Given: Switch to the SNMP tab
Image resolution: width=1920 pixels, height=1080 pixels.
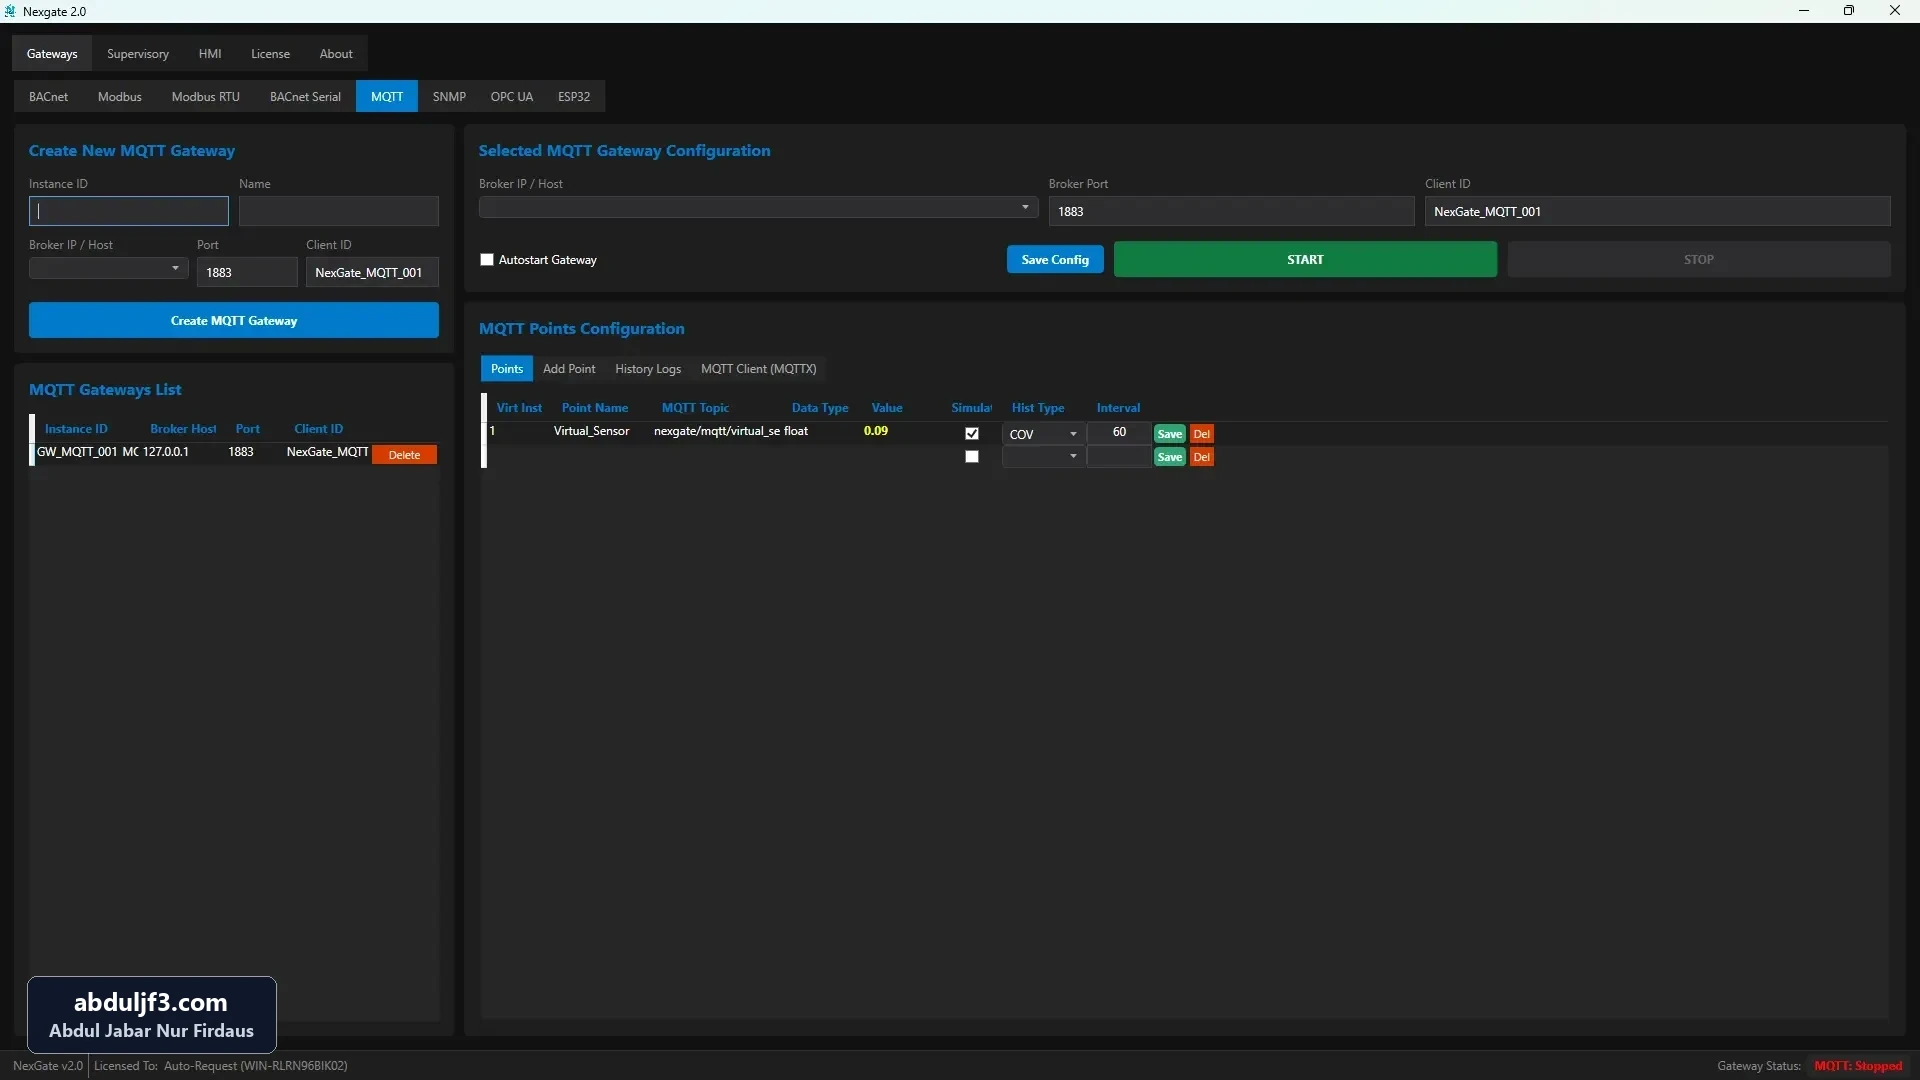Looking at the screenshot, I should (449, 97).
